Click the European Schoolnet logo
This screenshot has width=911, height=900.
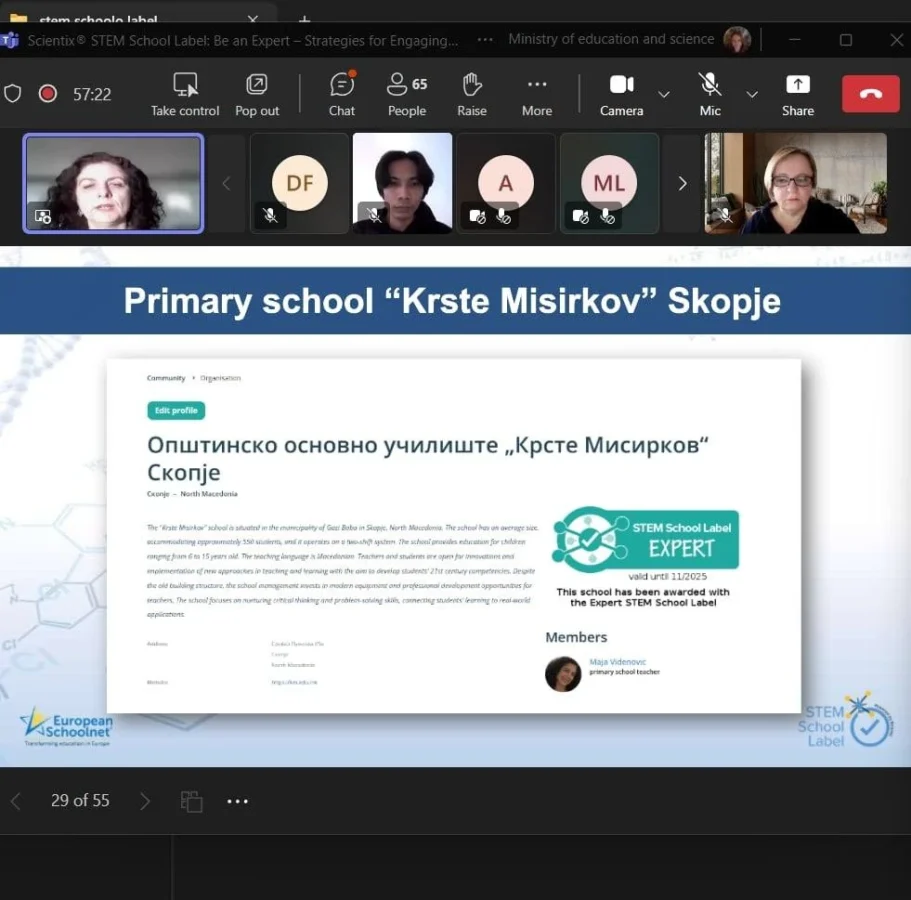[67, 726]
